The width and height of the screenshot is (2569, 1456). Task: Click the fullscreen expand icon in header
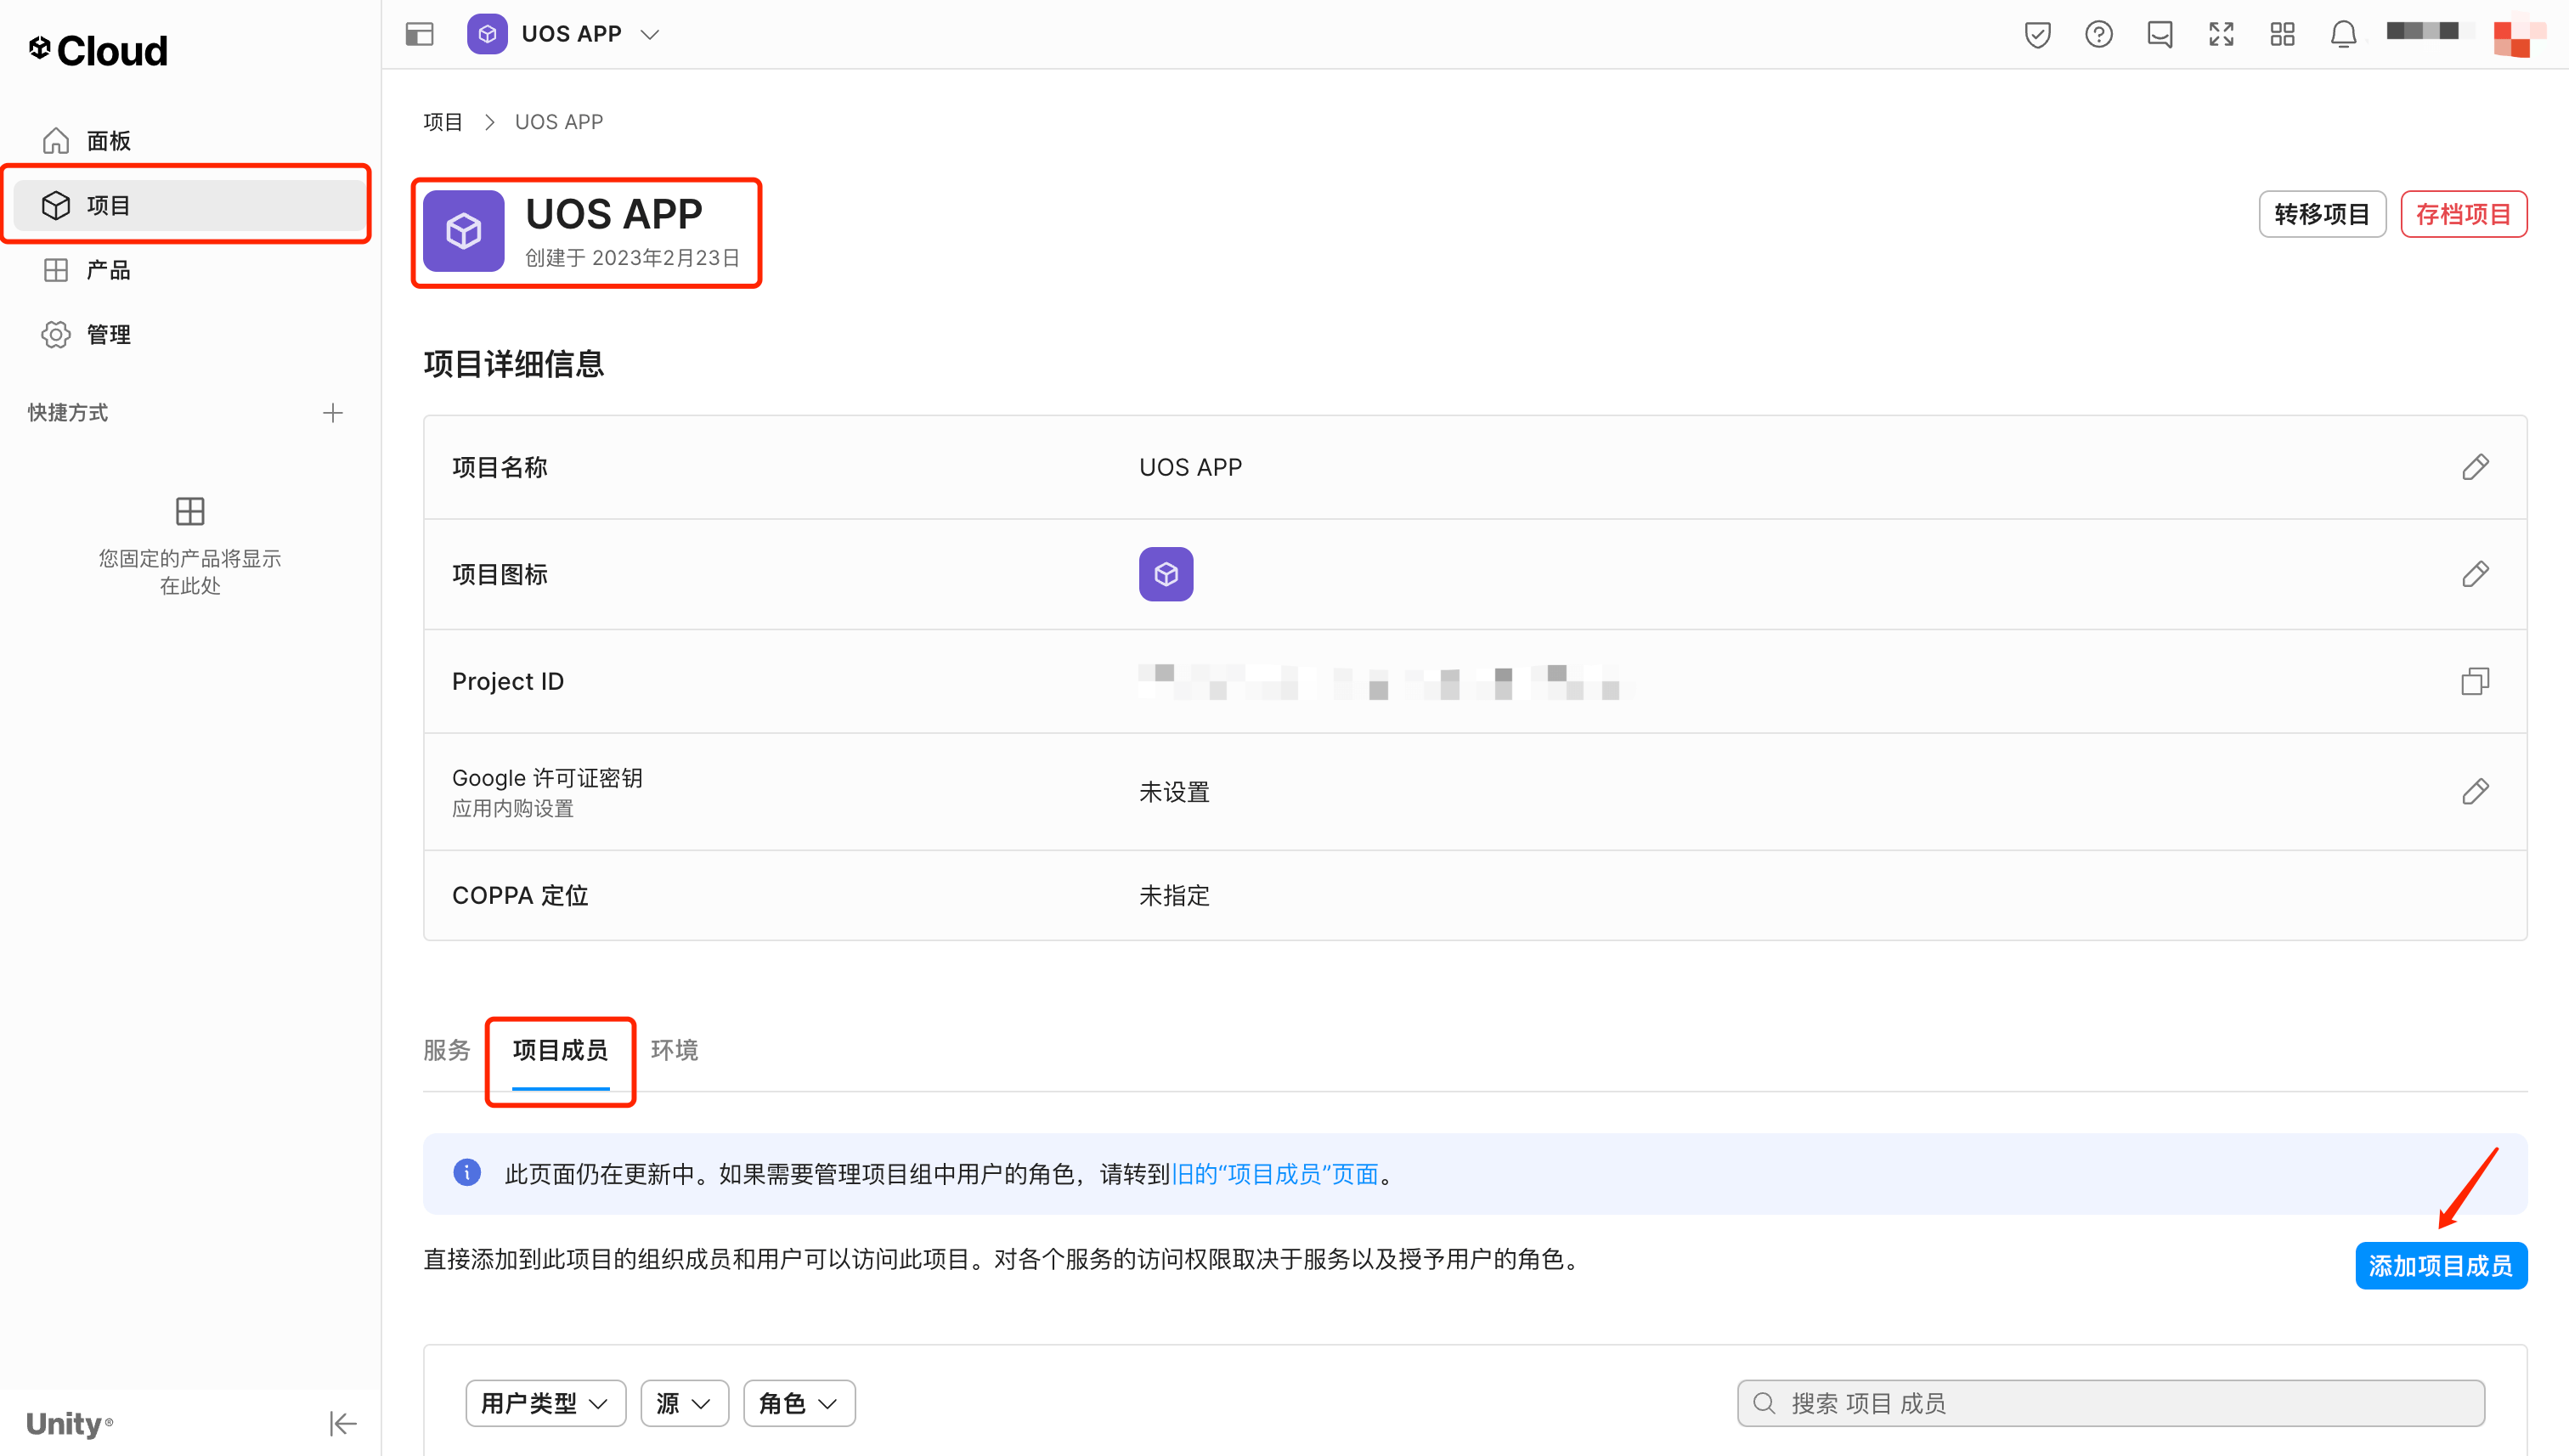pos(2220,34)
